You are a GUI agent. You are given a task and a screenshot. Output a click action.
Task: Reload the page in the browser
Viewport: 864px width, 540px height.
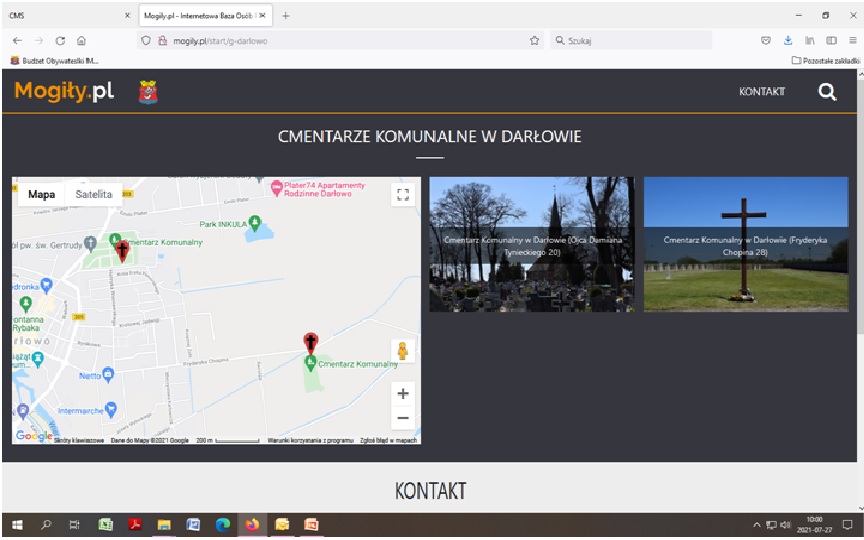60,41
